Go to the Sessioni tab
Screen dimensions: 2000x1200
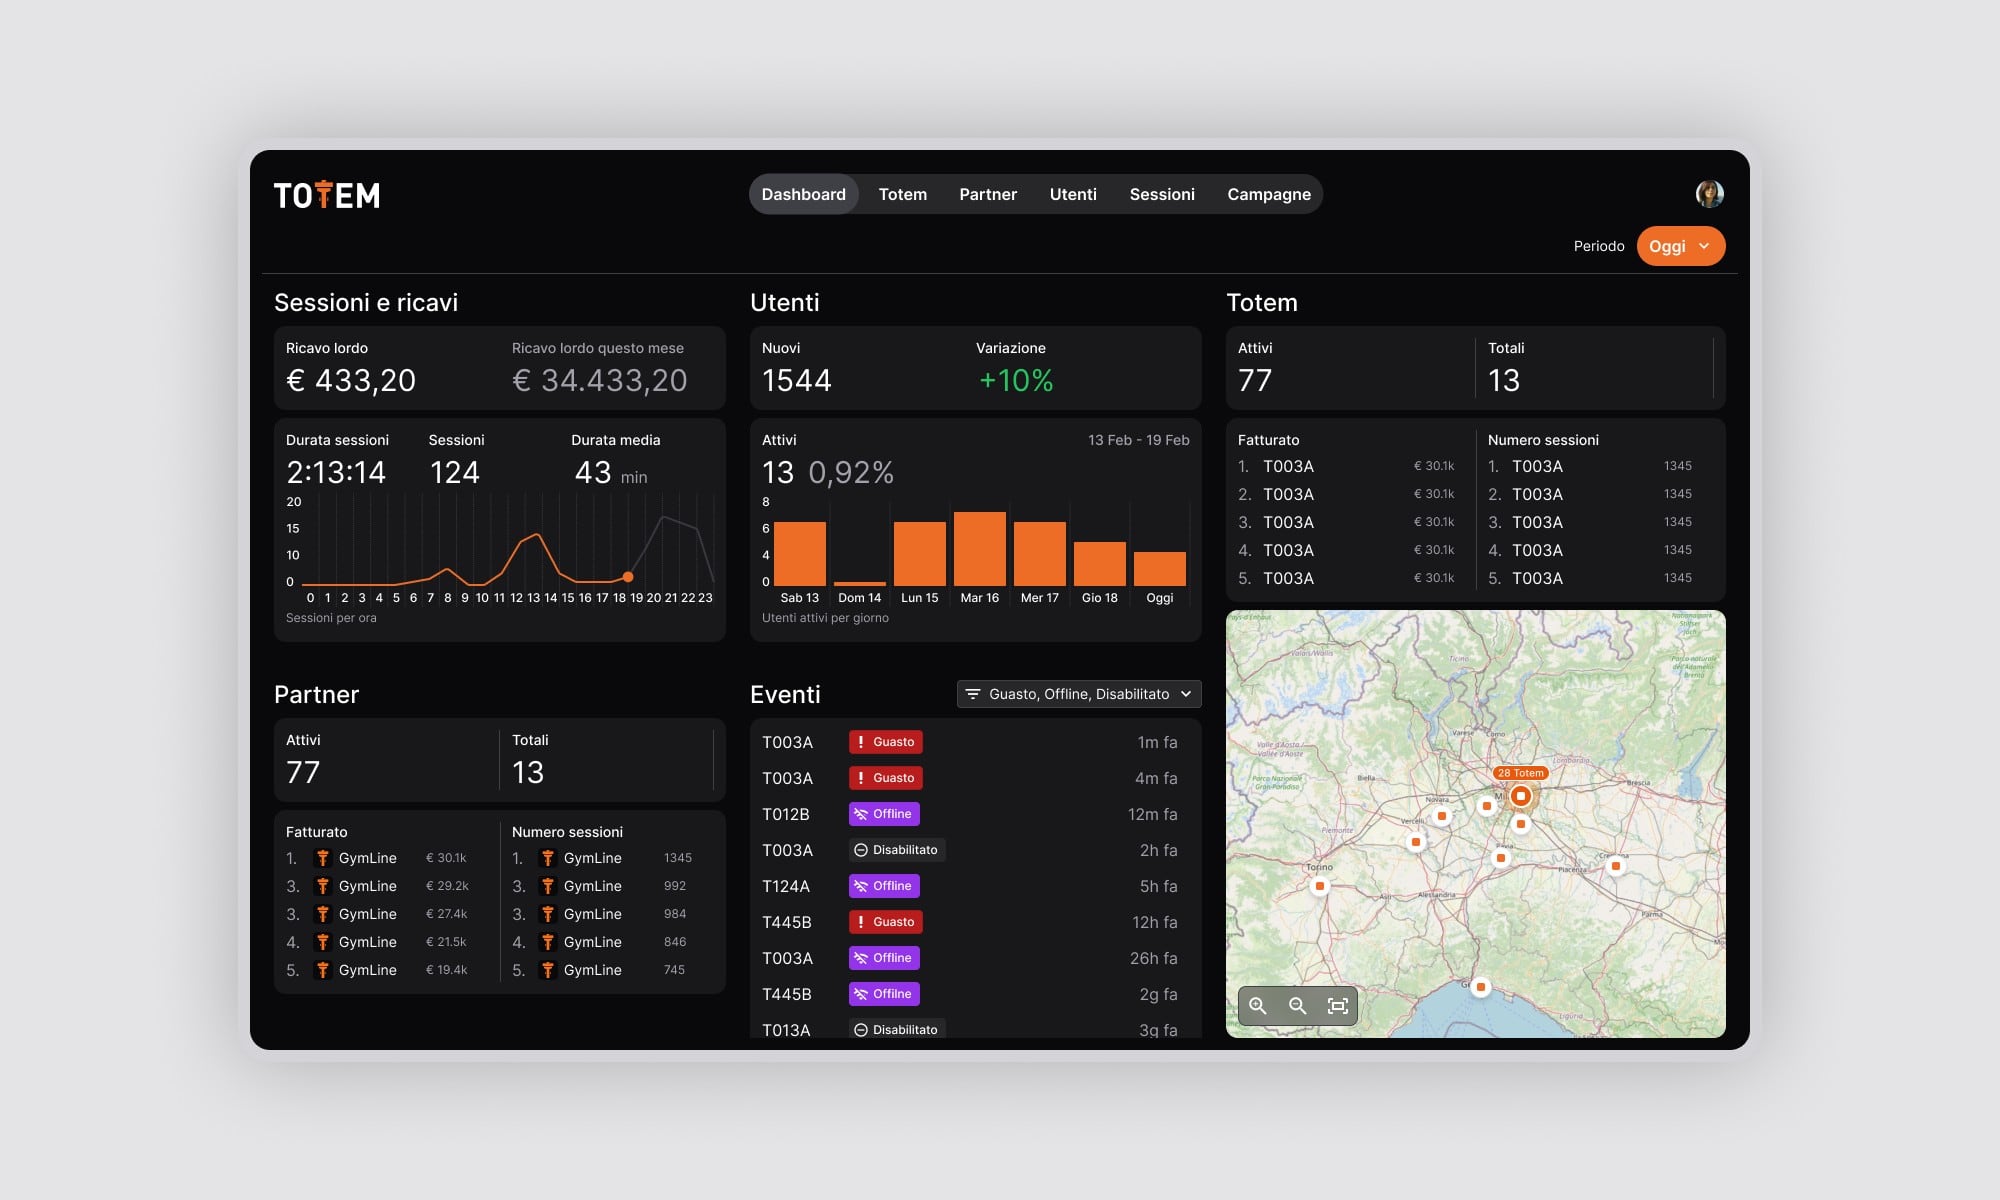[x=1161, y=194]
